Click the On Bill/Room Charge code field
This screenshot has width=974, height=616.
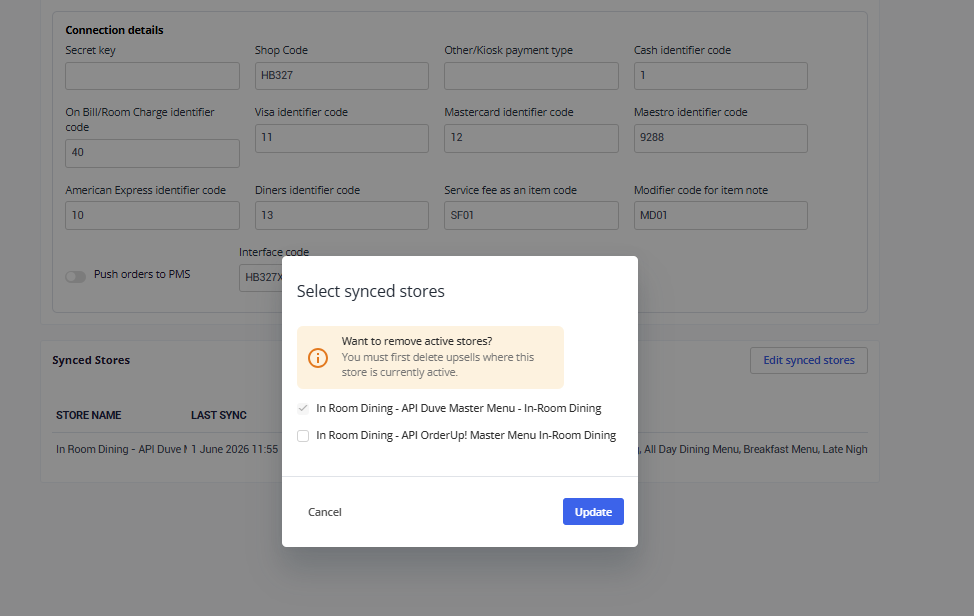pos(152,153)
